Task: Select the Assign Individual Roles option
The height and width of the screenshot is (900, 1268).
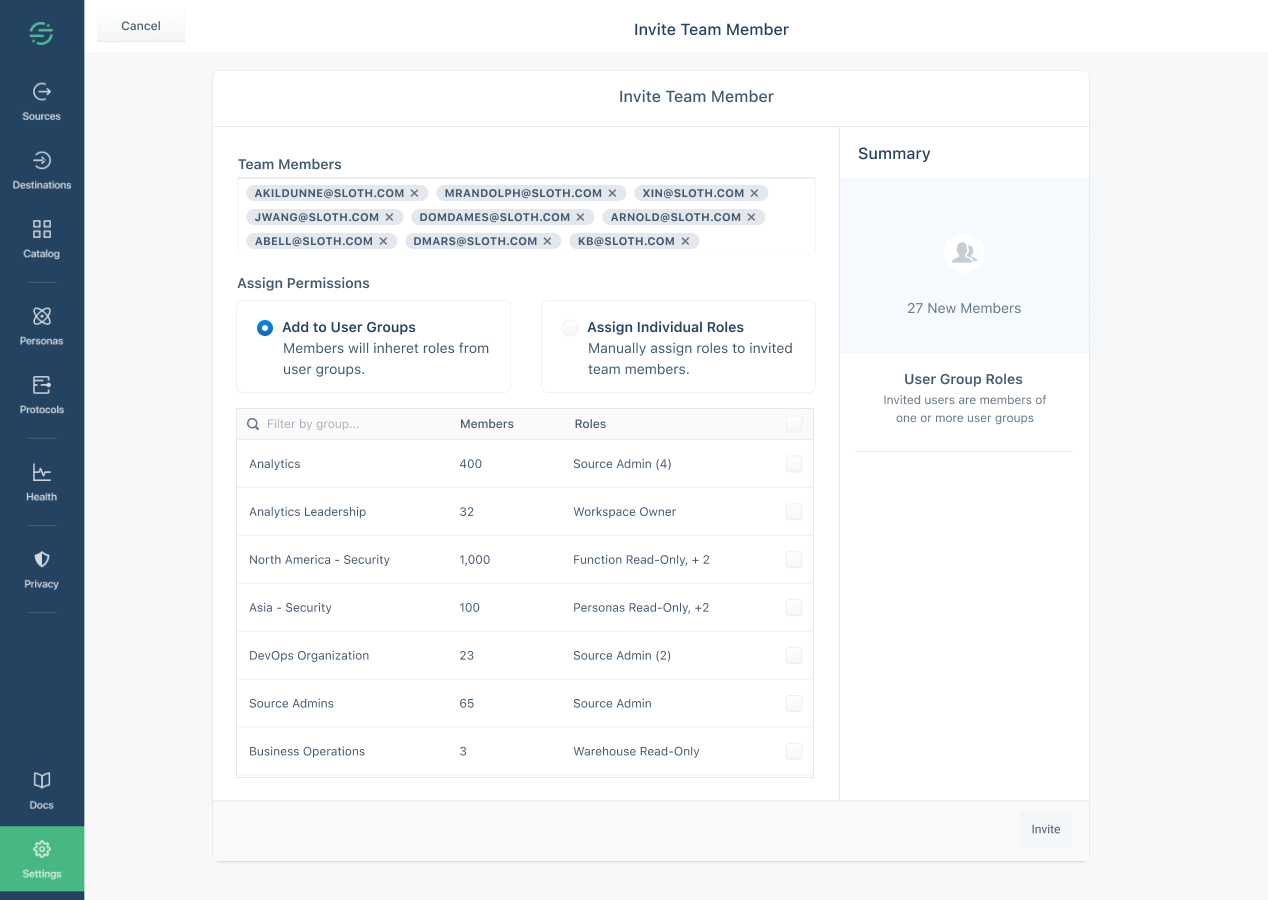Action: (x=570, y=327)
